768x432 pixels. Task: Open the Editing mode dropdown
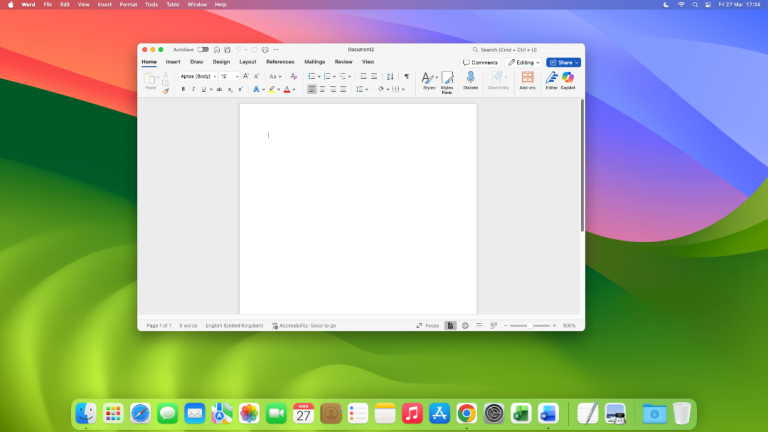[x=524, y=62]
